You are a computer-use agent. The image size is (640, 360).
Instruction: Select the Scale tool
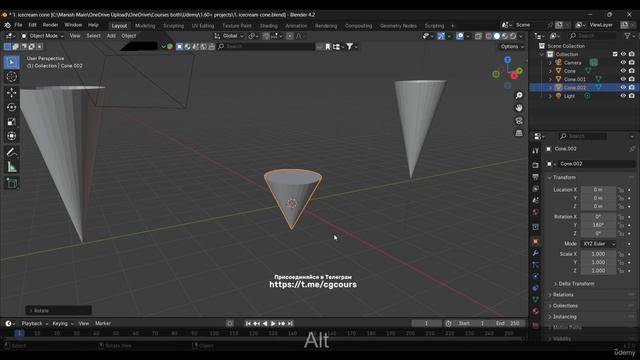pos(11,122)
